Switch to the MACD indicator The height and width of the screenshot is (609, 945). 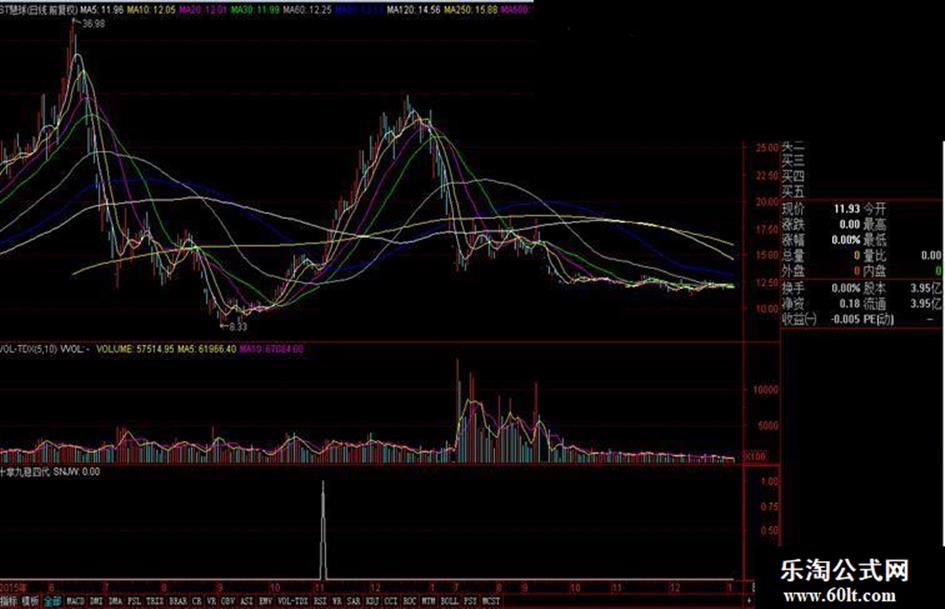[75, 601]
